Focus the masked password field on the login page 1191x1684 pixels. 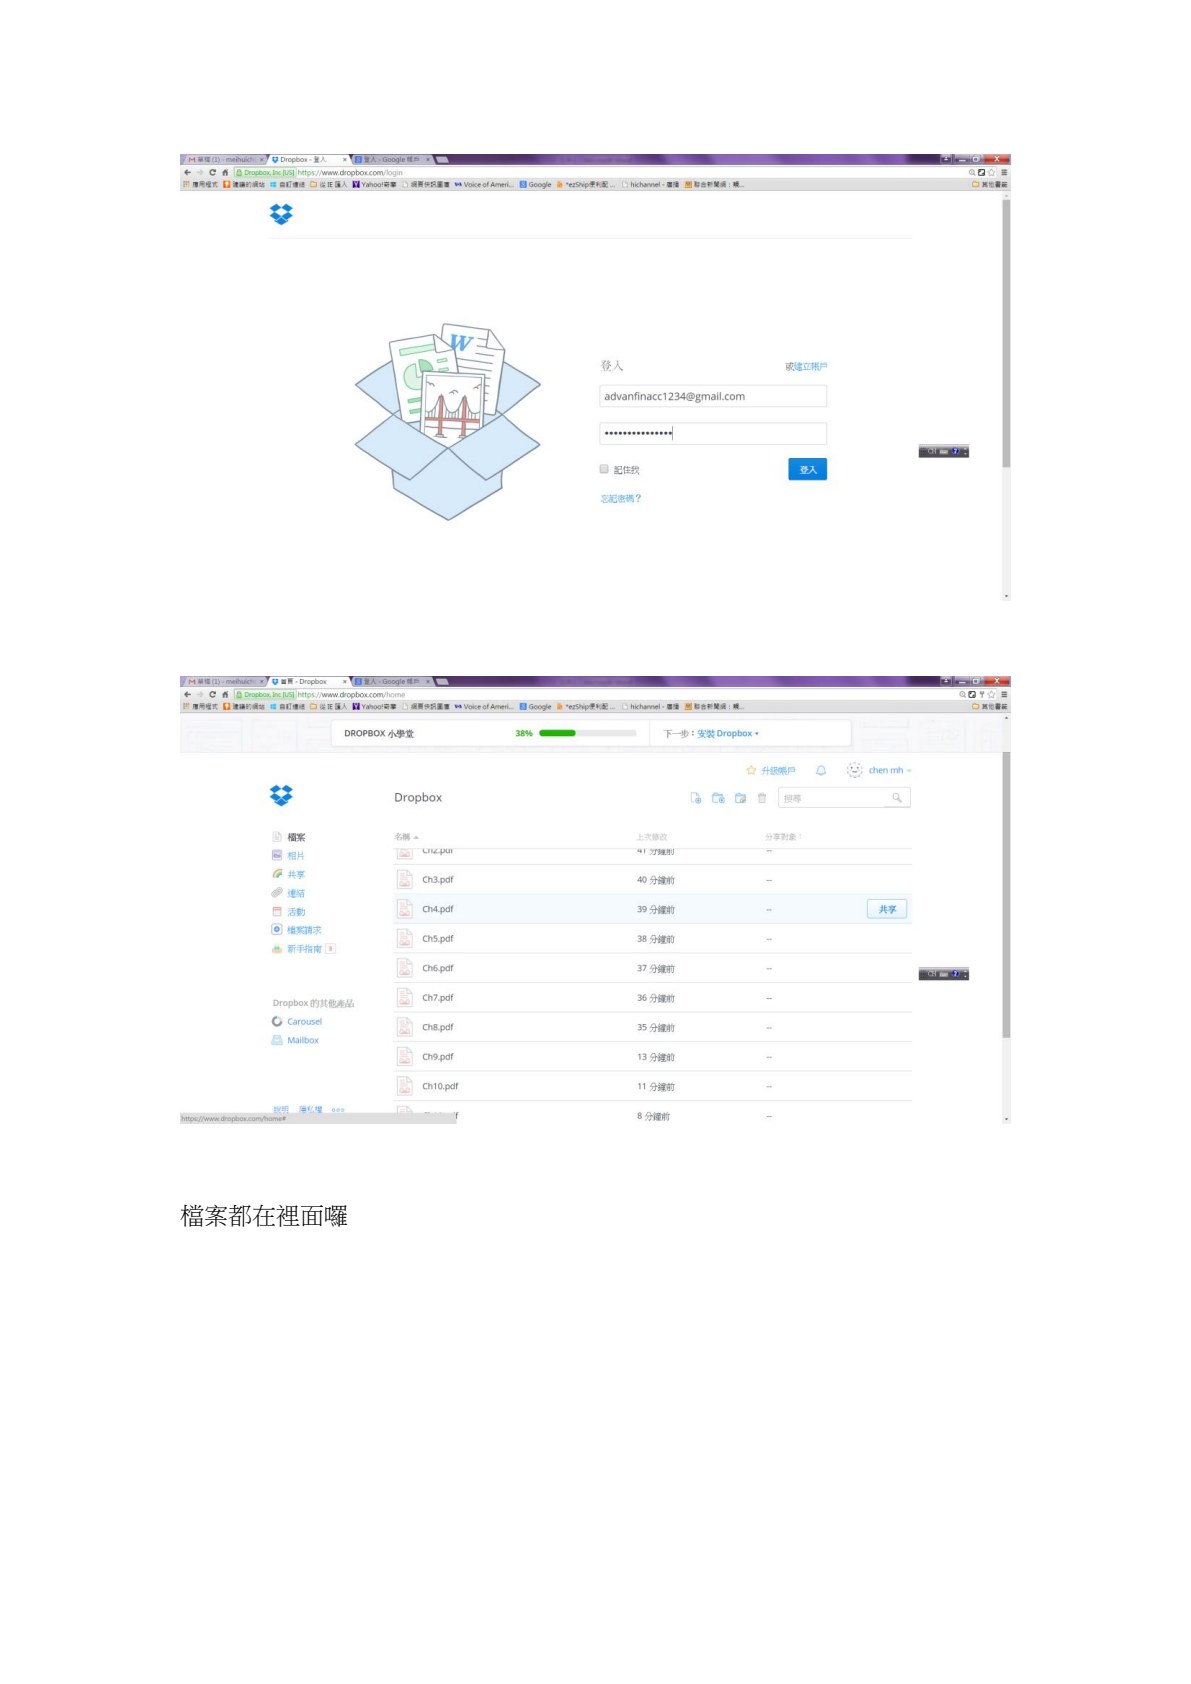[713, 433]
